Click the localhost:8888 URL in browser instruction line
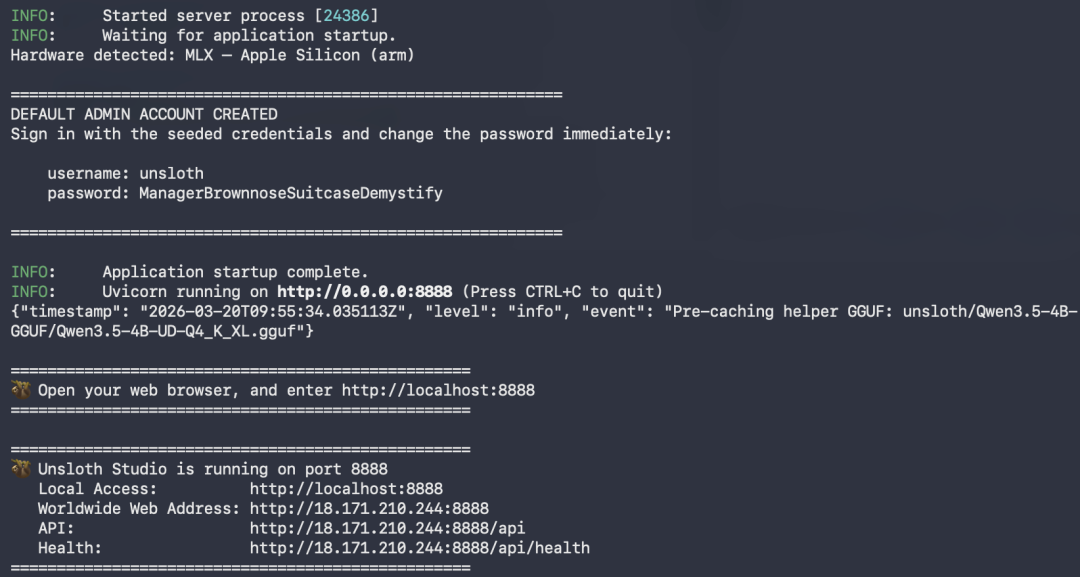 point(438,390)
